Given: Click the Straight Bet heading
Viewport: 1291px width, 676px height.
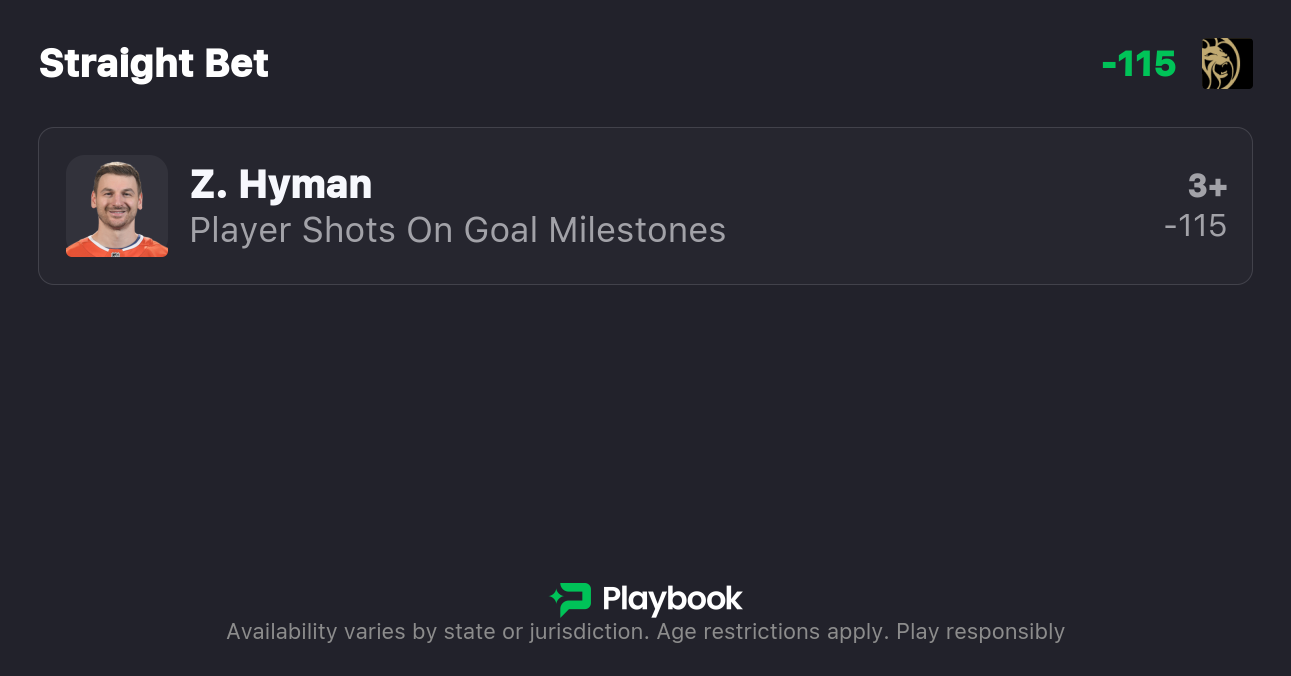Looking at the screenshot, I should pos(154,64).
